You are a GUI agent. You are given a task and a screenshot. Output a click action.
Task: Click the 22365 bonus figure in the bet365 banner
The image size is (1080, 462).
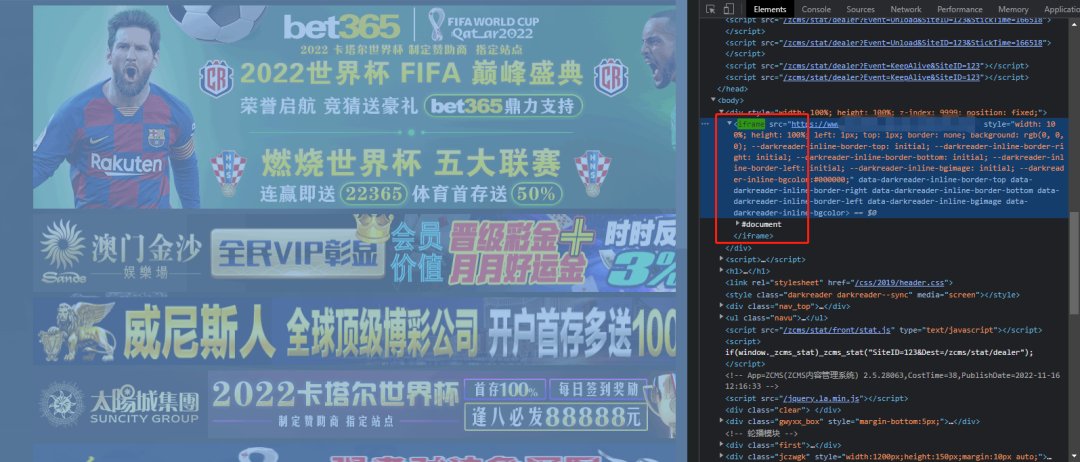pos(373,194)
